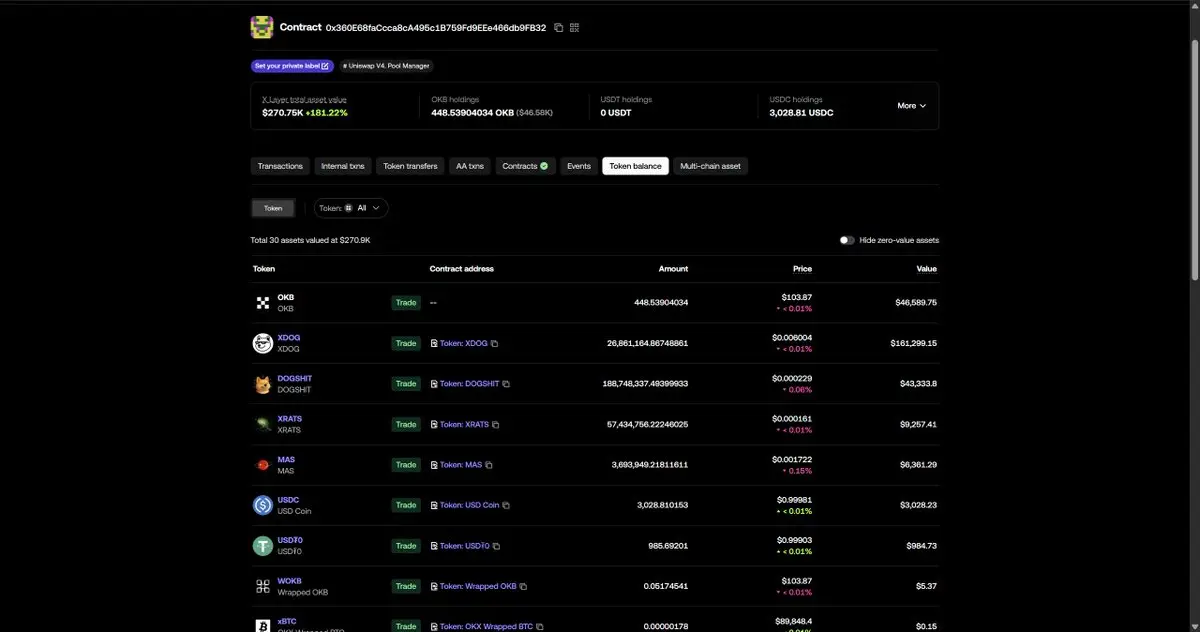The image size is (1200, 632).
Task: Open the Token: XDOG contract link
Action: pyautogui.click(x=464, y=343)
